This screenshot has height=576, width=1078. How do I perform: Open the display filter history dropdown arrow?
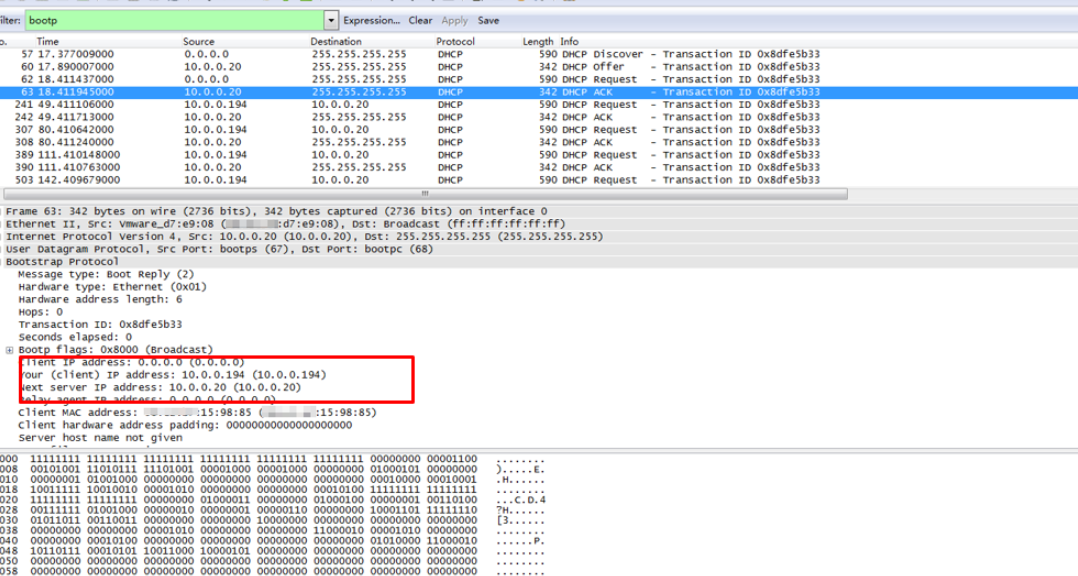point(331,21)
